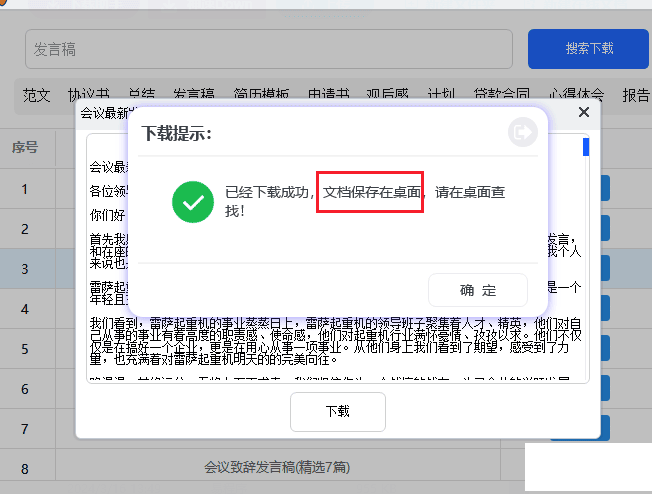Click the preview's vertical scrollbar thumb

click(585, 147)
